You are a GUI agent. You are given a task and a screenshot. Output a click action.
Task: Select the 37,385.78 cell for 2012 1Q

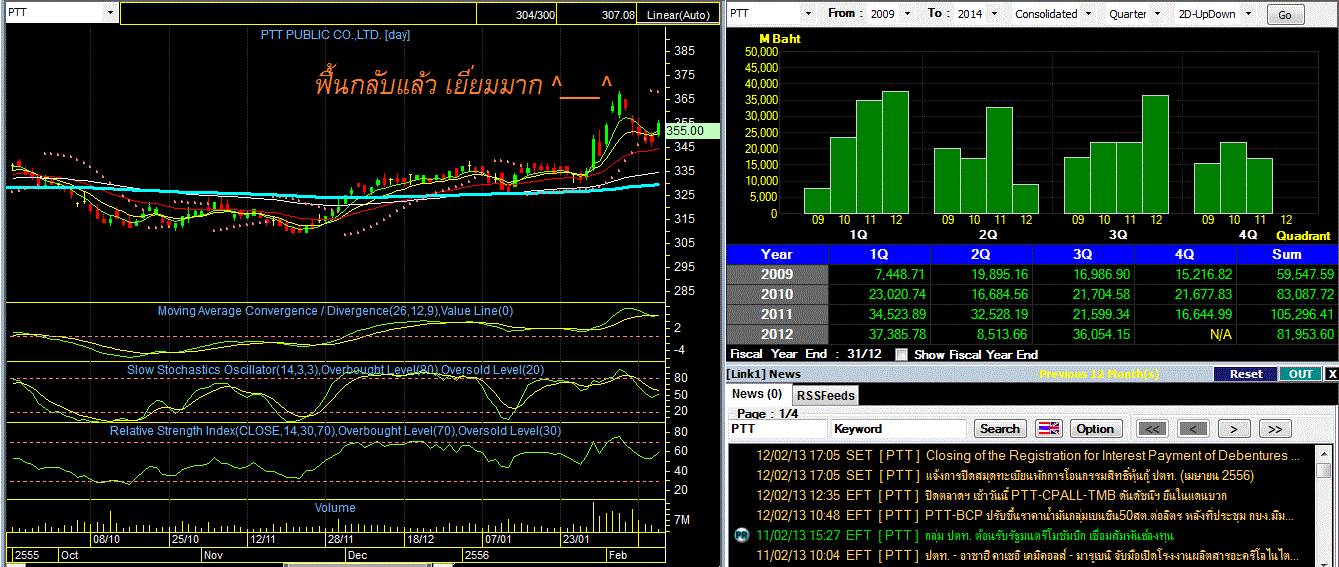pyautogui.click(x=880, y=334)
